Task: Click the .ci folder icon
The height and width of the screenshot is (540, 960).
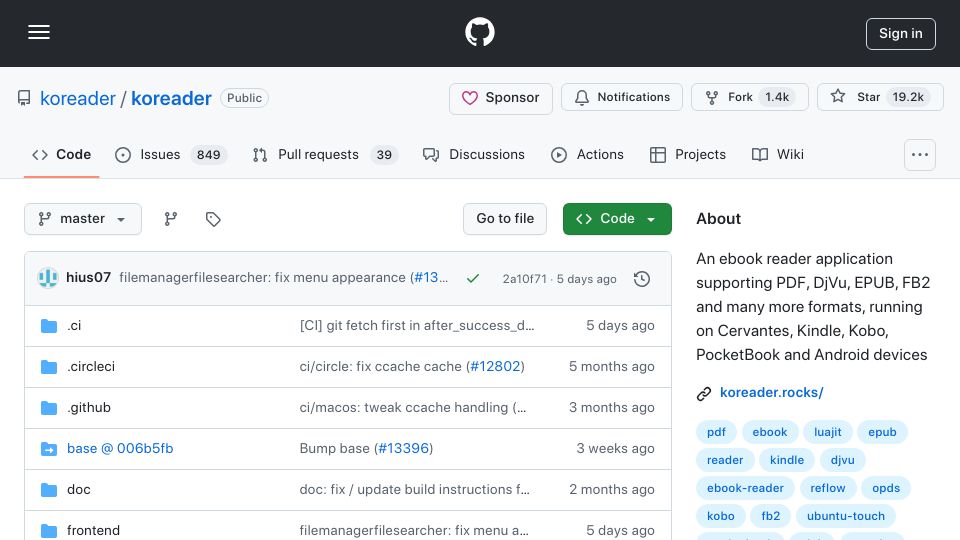Action: 49,326
